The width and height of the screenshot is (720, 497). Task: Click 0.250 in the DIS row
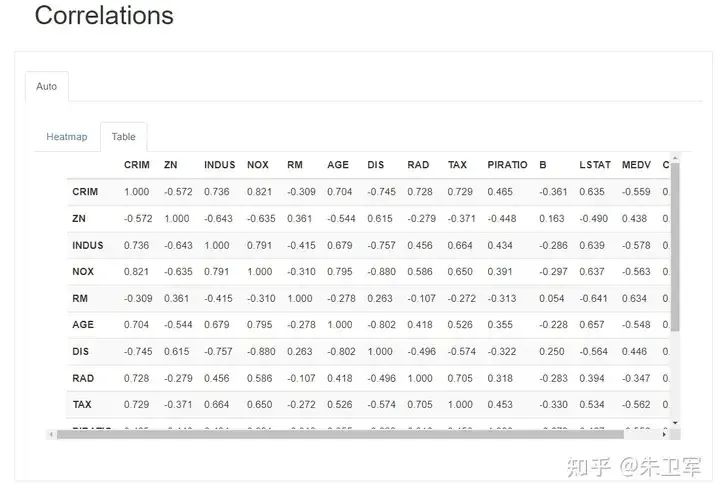point(551,351)
